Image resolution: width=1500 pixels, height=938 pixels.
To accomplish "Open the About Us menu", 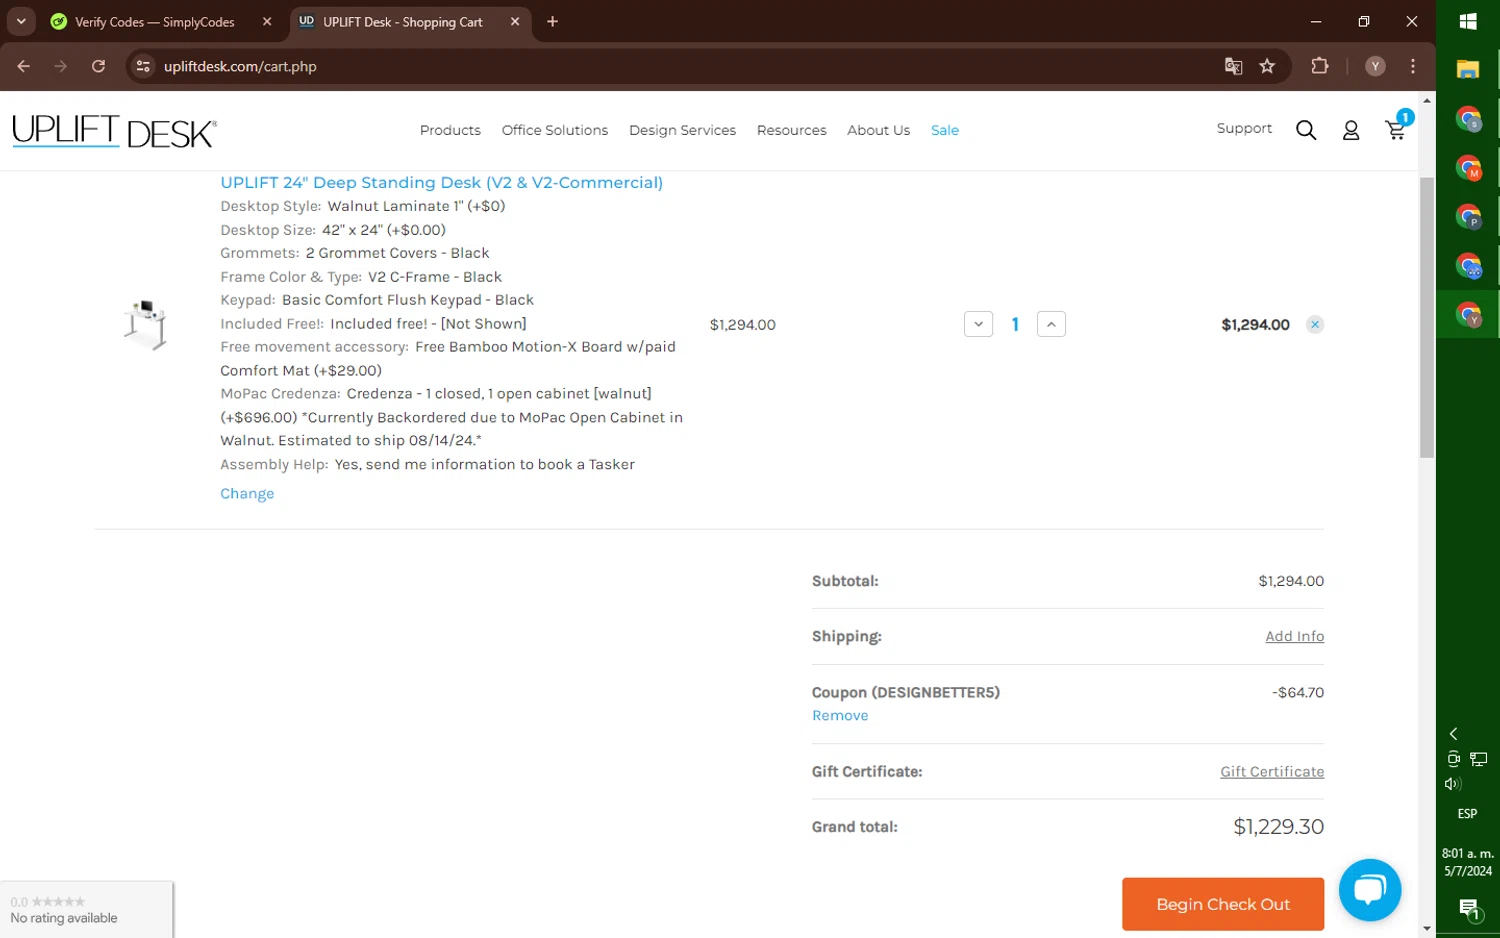I will click(x=878, y=130).
